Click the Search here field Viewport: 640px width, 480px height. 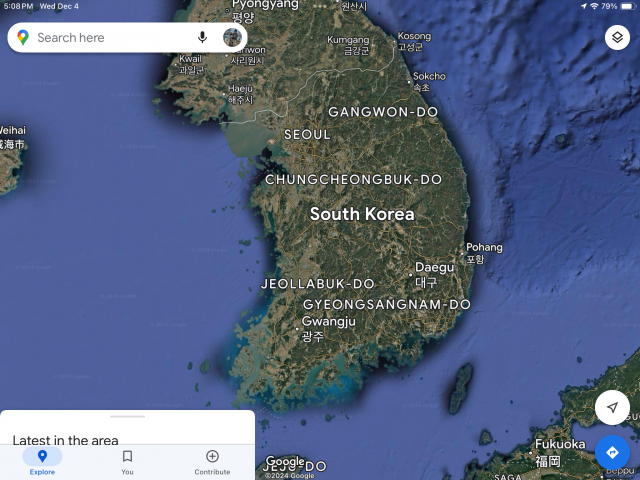(110, 38)
